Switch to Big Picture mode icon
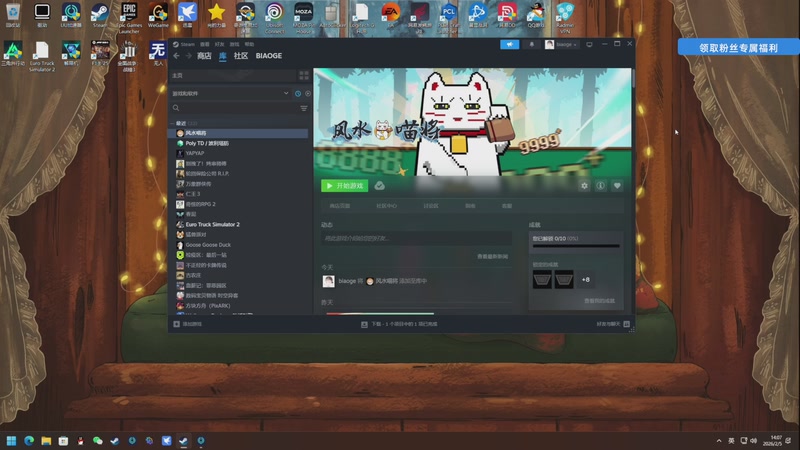The height and width of the screenshot is (450, 800). click(589, 44)
